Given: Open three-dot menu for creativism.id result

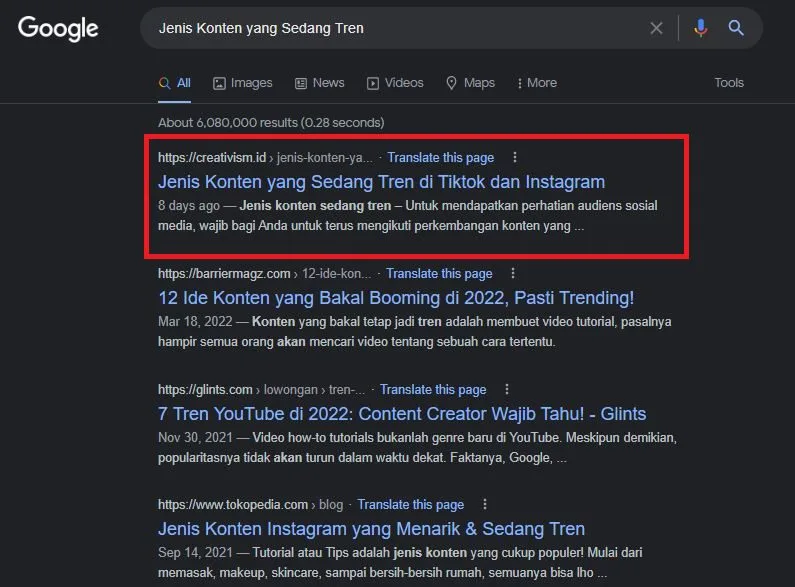Looking at the screenshot, I should pyautogui.click(x=515, y=157).
